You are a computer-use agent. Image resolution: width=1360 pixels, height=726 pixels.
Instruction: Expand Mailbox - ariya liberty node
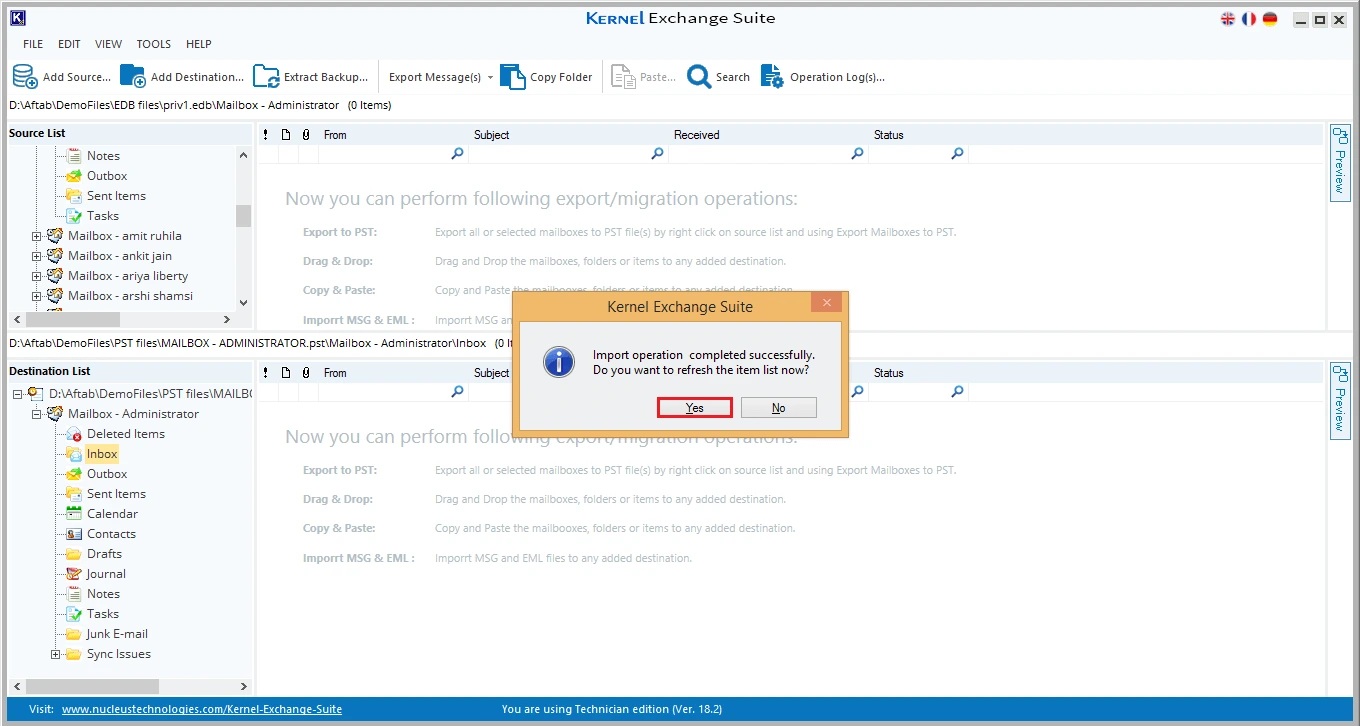pyautogui.click(x=37, y=276)
